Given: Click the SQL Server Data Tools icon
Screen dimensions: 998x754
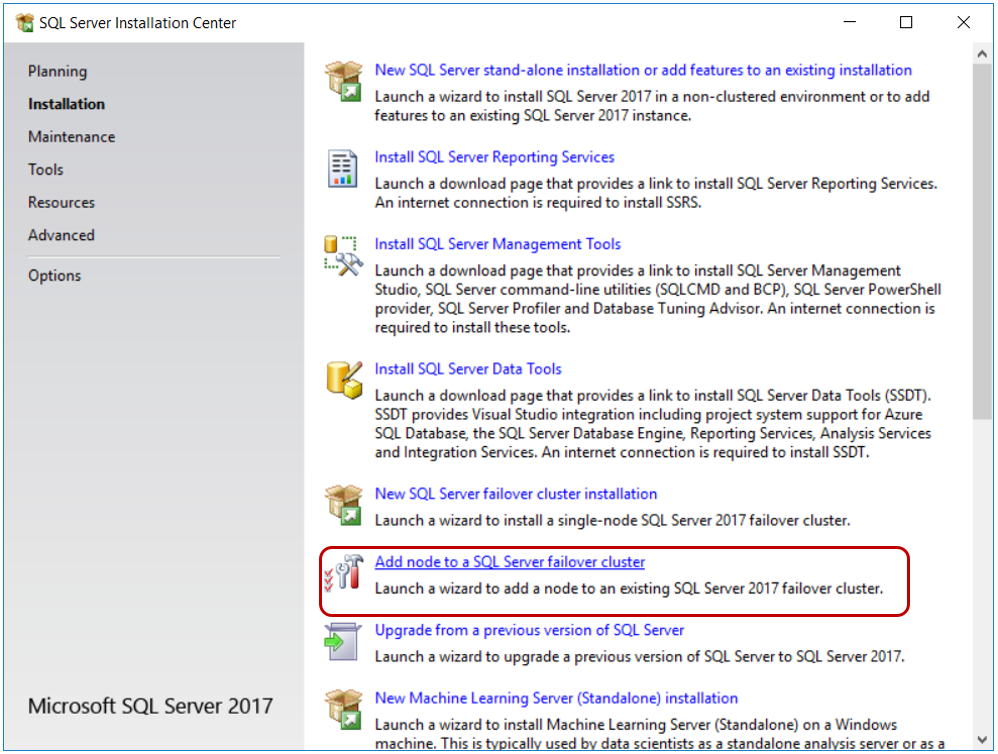Looking at the screenshot, I should 344,380.
